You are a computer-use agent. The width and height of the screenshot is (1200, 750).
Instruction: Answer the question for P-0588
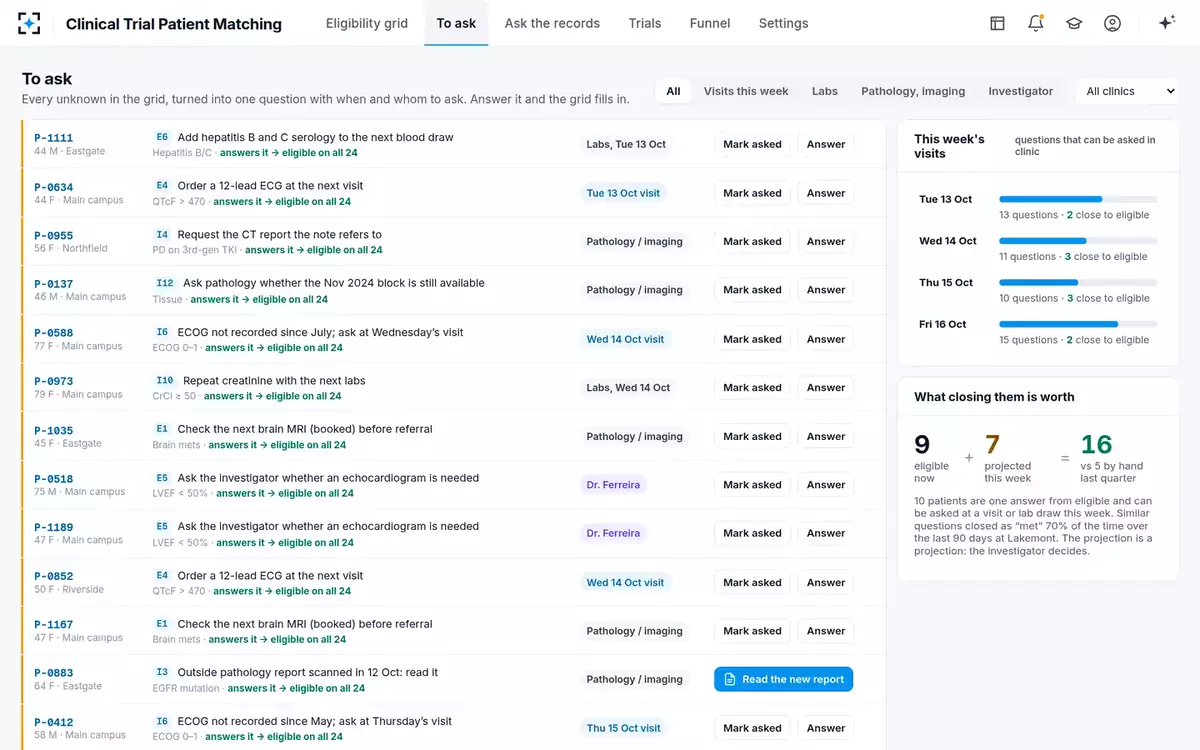tap(826, 339)
